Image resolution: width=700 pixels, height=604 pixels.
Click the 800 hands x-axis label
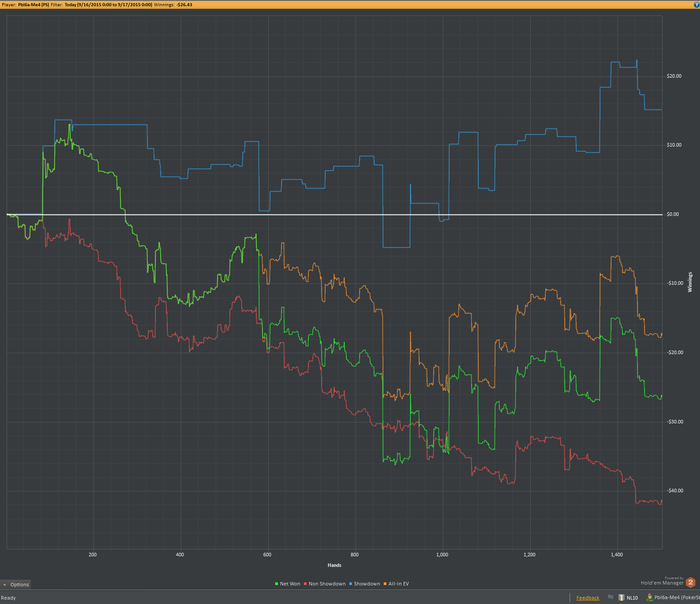(354, 555)
